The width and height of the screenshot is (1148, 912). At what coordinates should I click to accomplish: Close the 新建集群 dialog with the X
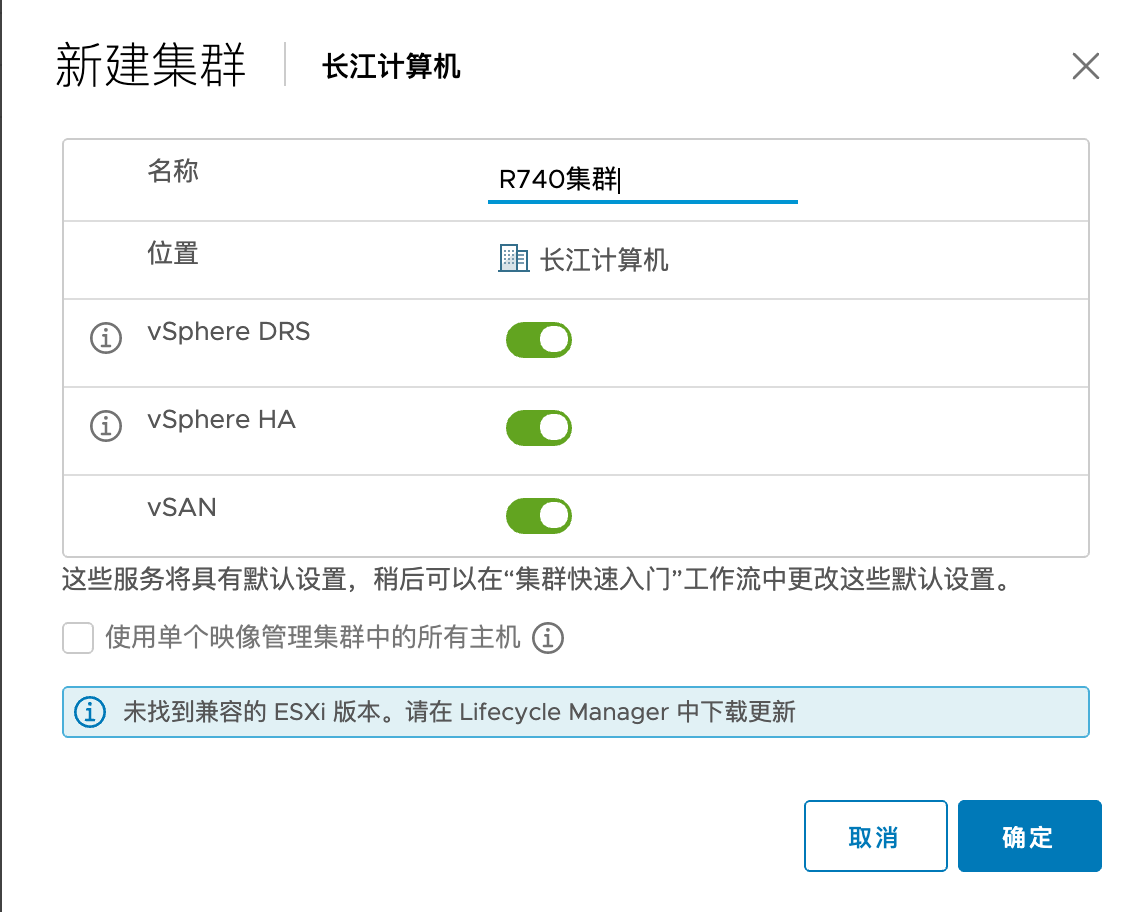tap(1085, 67)
